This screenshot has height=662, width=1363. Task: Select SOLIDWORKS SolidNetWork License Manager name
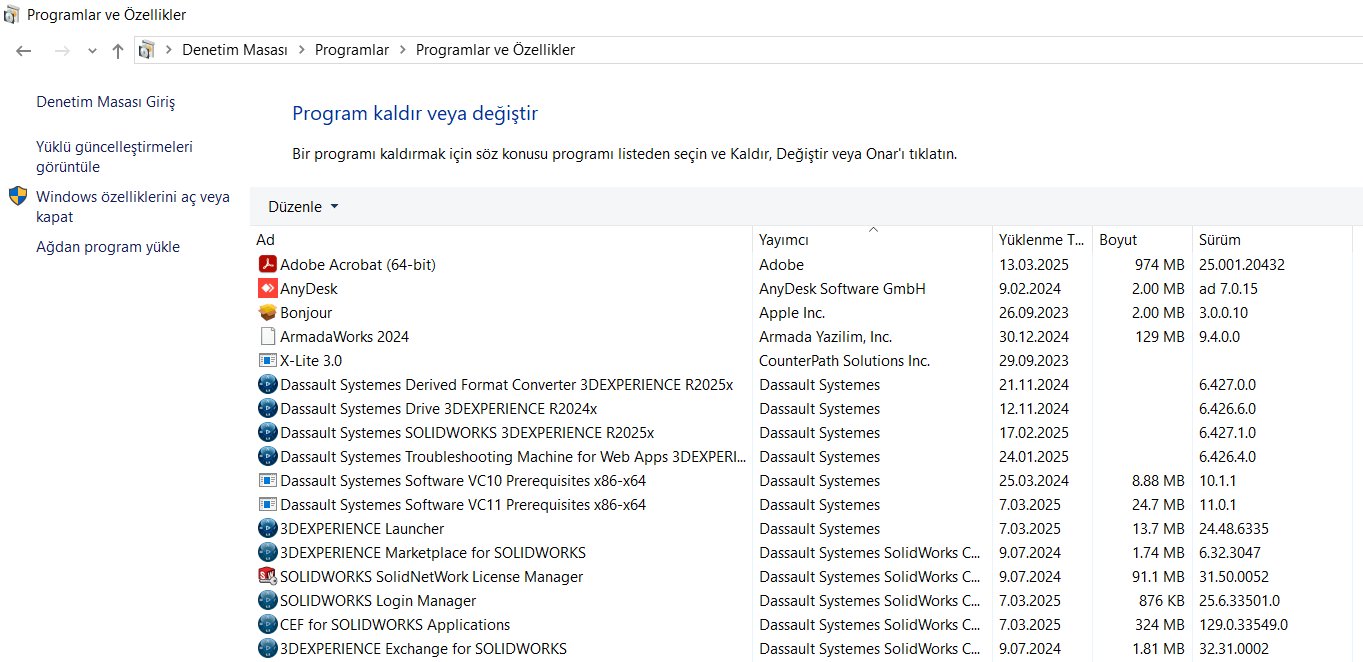[x=432, y=577]
